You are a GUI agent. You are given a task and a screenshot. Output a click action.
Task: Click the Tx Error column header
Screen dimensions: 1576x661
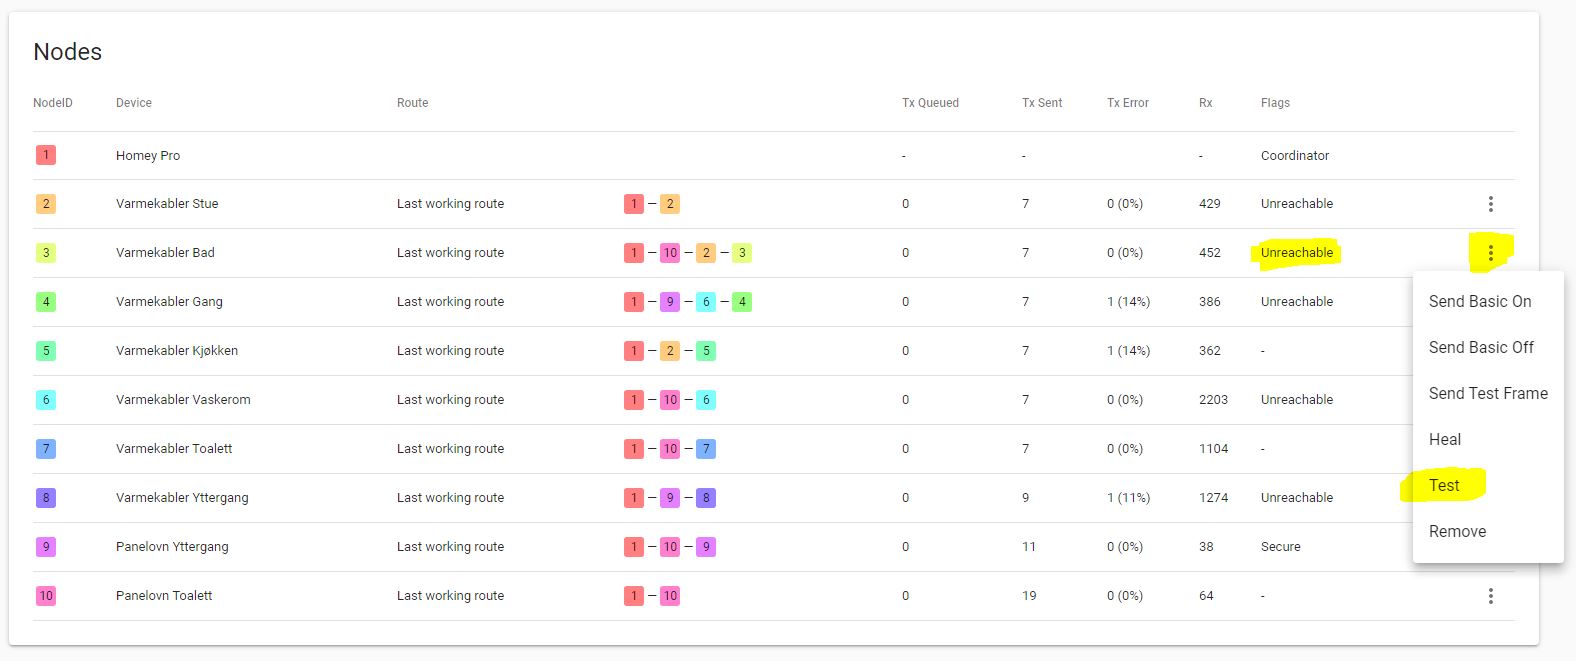click(x=1128, y=103)
